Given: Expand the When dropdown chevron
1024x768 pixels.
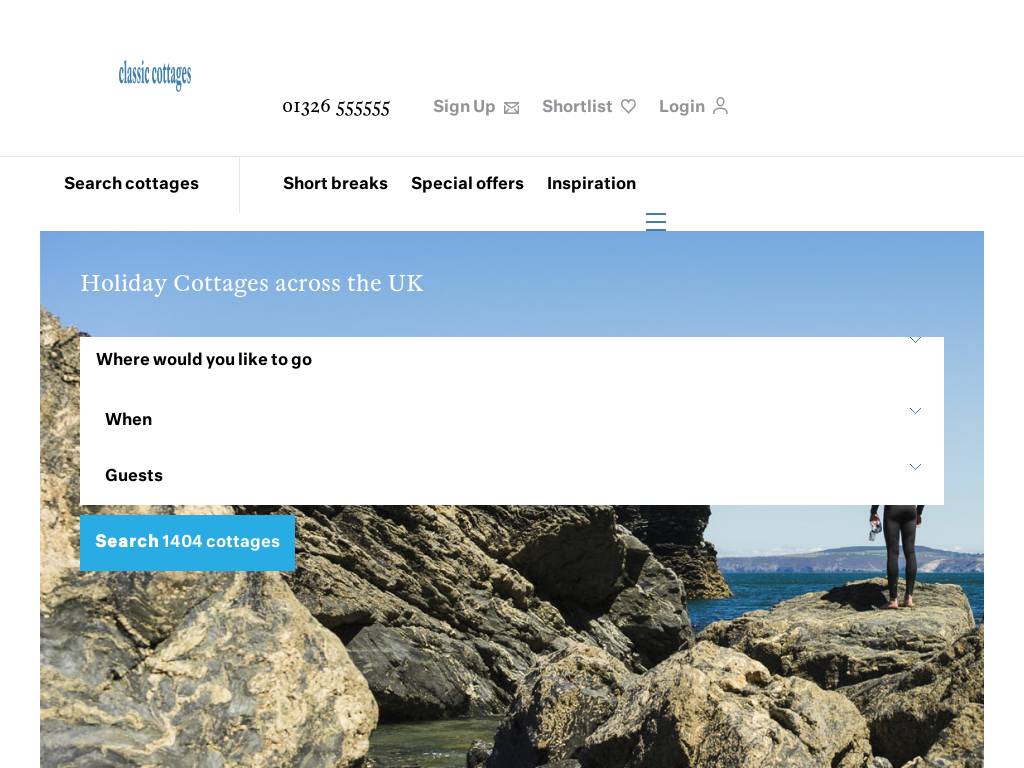Looking at the screenshot, I should (x=916, y=411).
